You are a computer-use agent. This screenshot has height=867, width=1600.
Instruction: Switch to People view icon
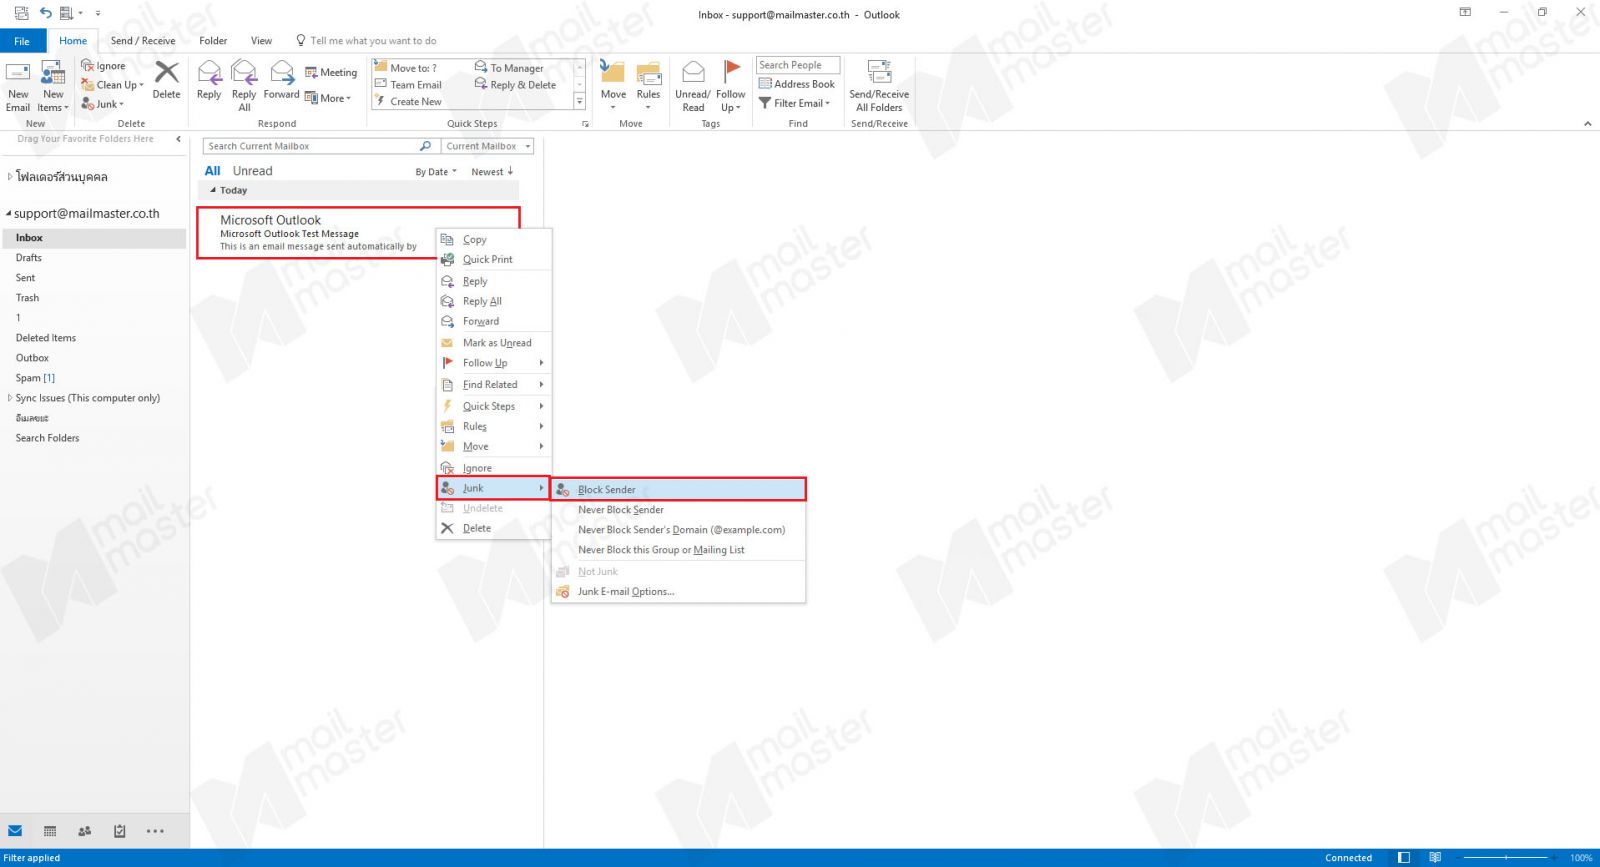click(x=85, y=831)
